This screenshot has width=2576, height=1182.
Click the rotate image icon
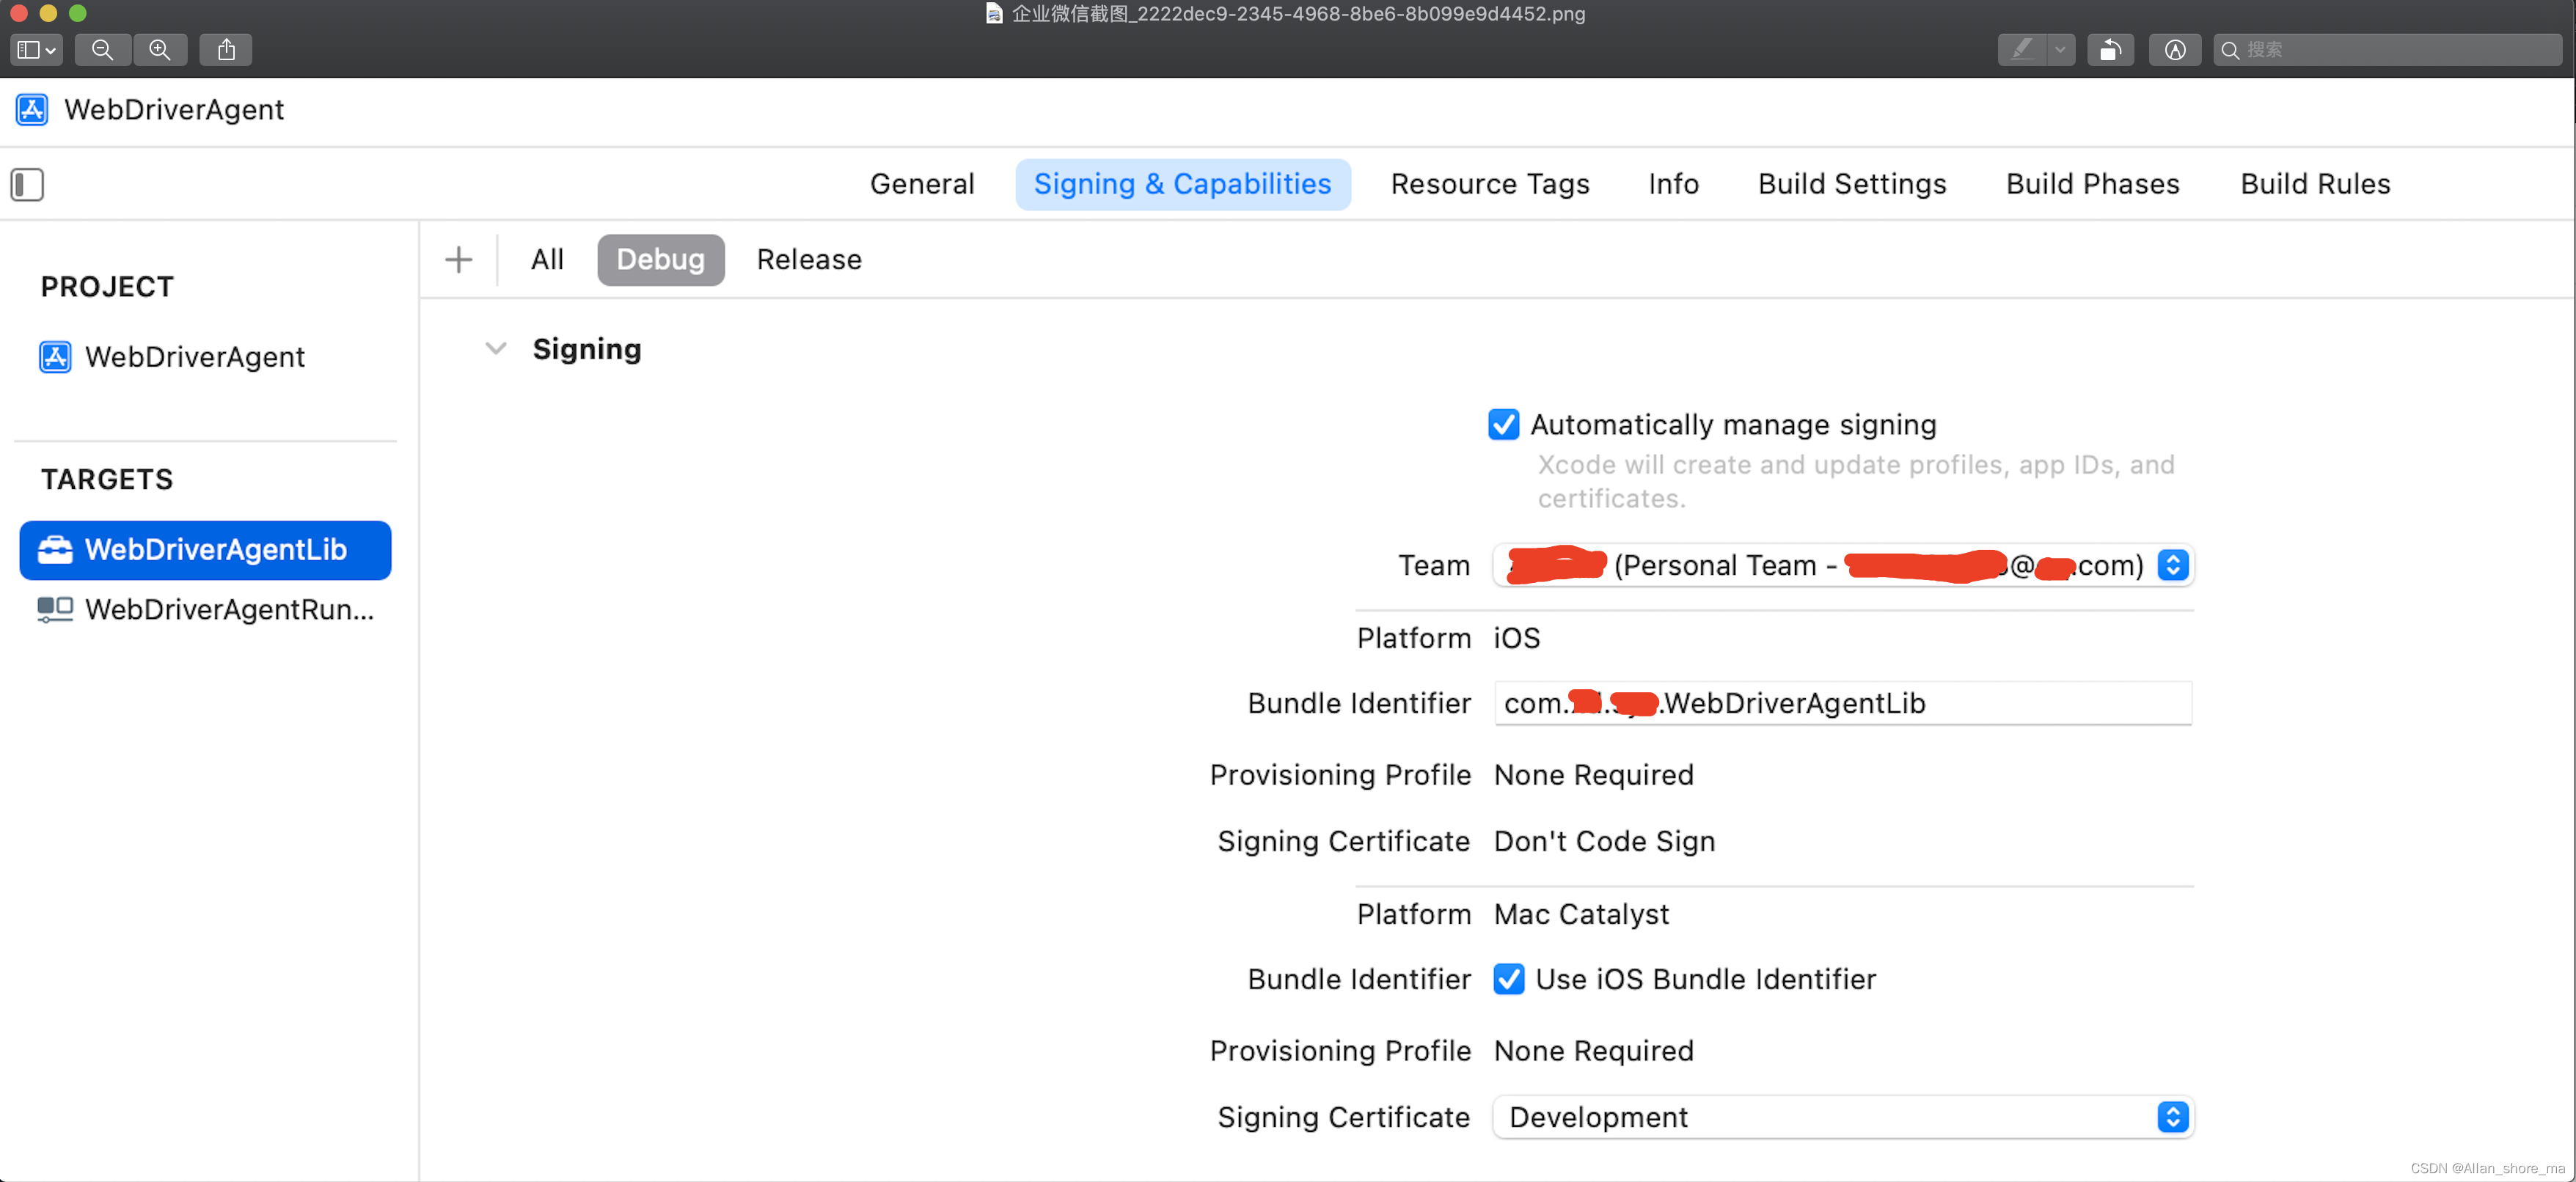click(x=2110, y=49)
